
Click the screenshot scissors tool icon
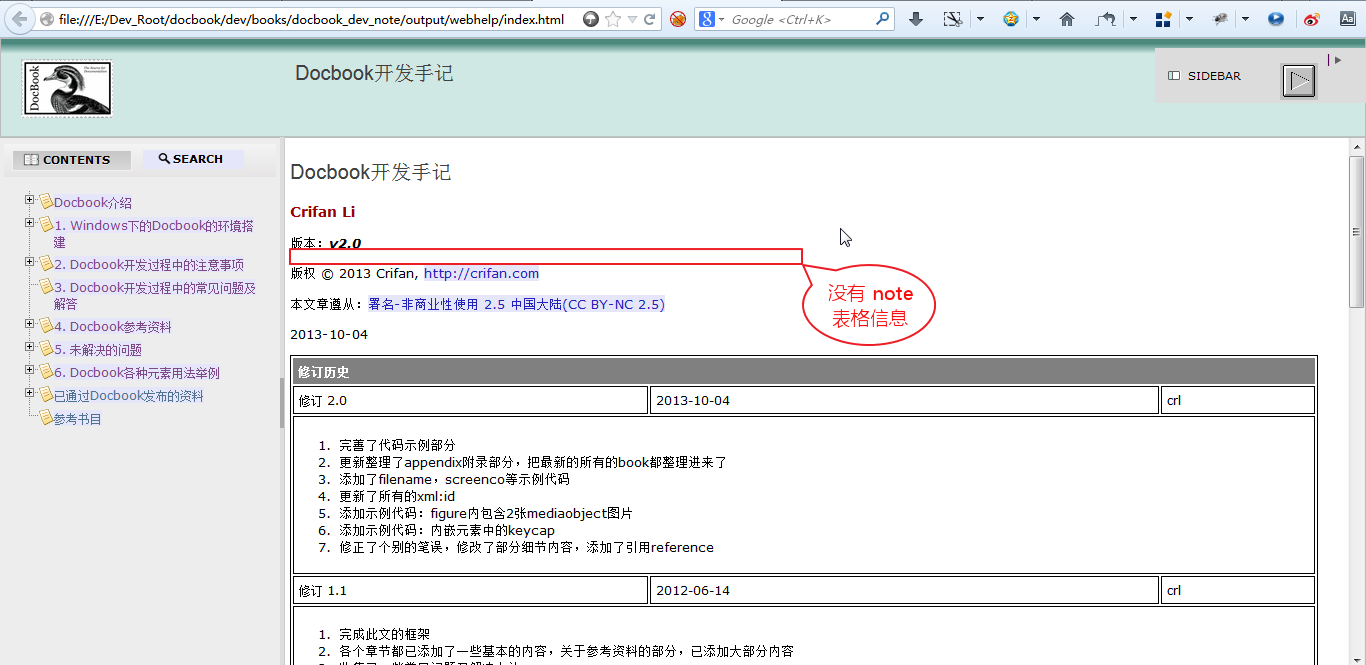[x=953, y=19]
